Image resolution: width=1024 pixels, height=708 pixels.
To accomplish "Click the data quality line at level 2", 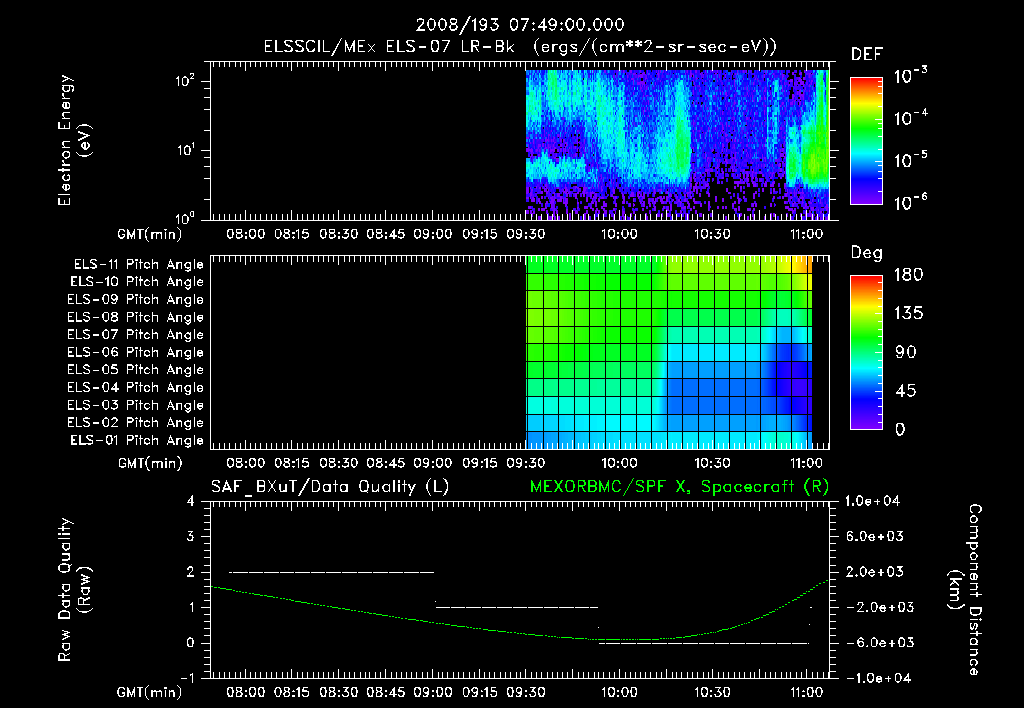I will tap(331, 572).
